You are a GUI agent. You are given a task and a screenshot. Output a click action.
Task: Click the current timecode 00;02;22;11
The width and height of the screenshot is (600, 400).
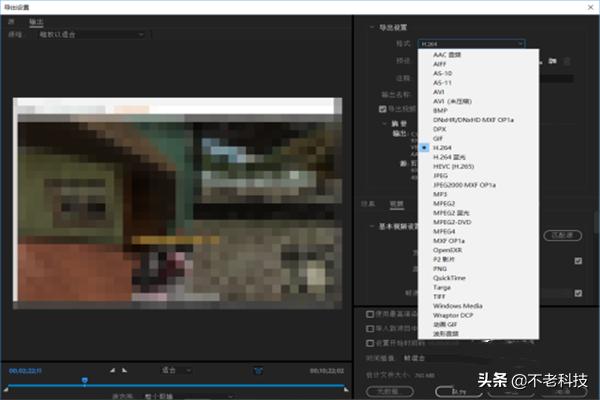(25, 371)
